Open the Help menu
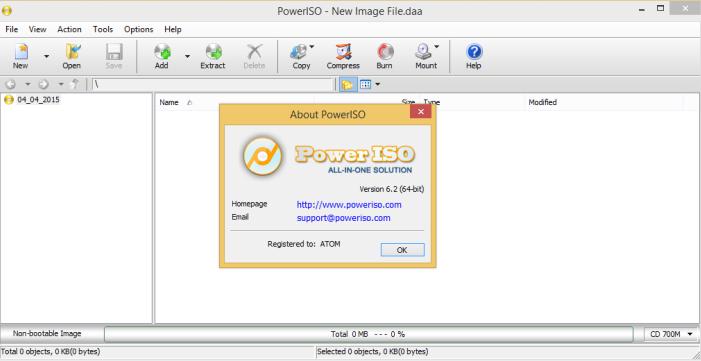The height and width of the screenshot is (361, 701). 173,30
